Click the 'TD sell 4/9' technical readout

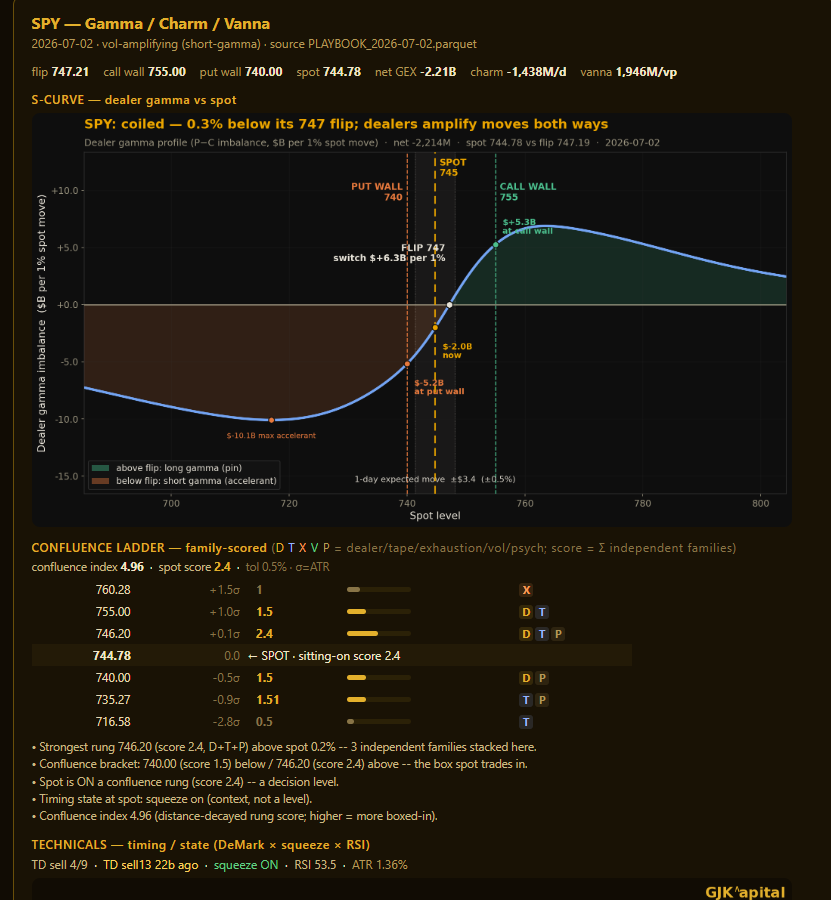60,865
